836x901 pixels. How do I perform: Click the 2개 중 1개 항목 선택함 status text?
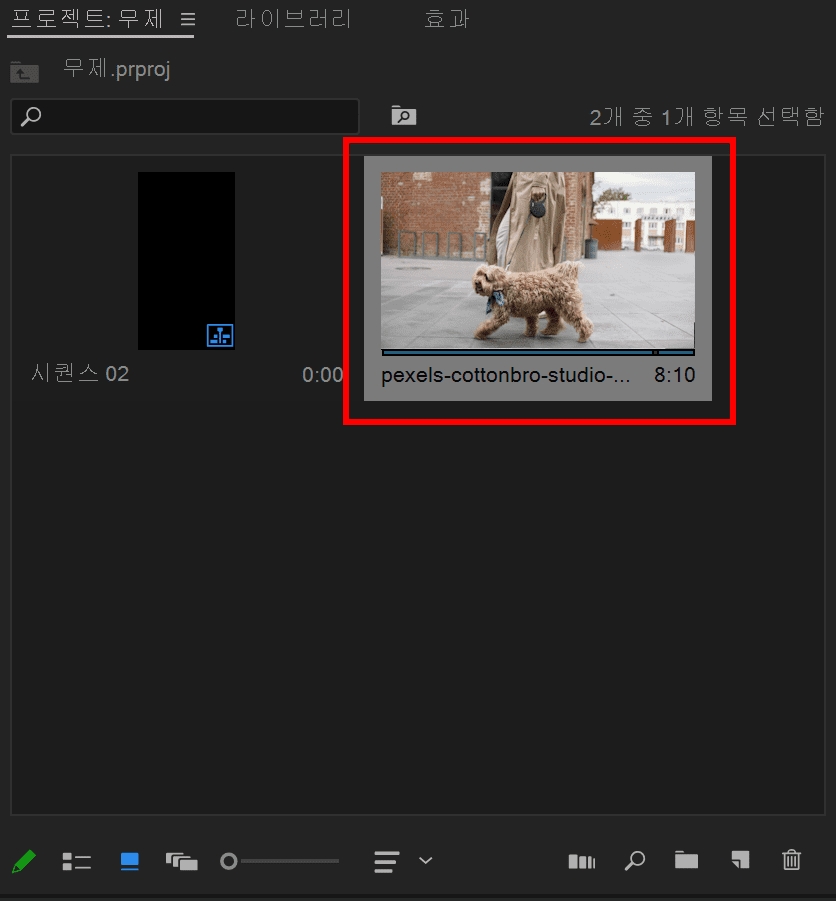(707, 117)
